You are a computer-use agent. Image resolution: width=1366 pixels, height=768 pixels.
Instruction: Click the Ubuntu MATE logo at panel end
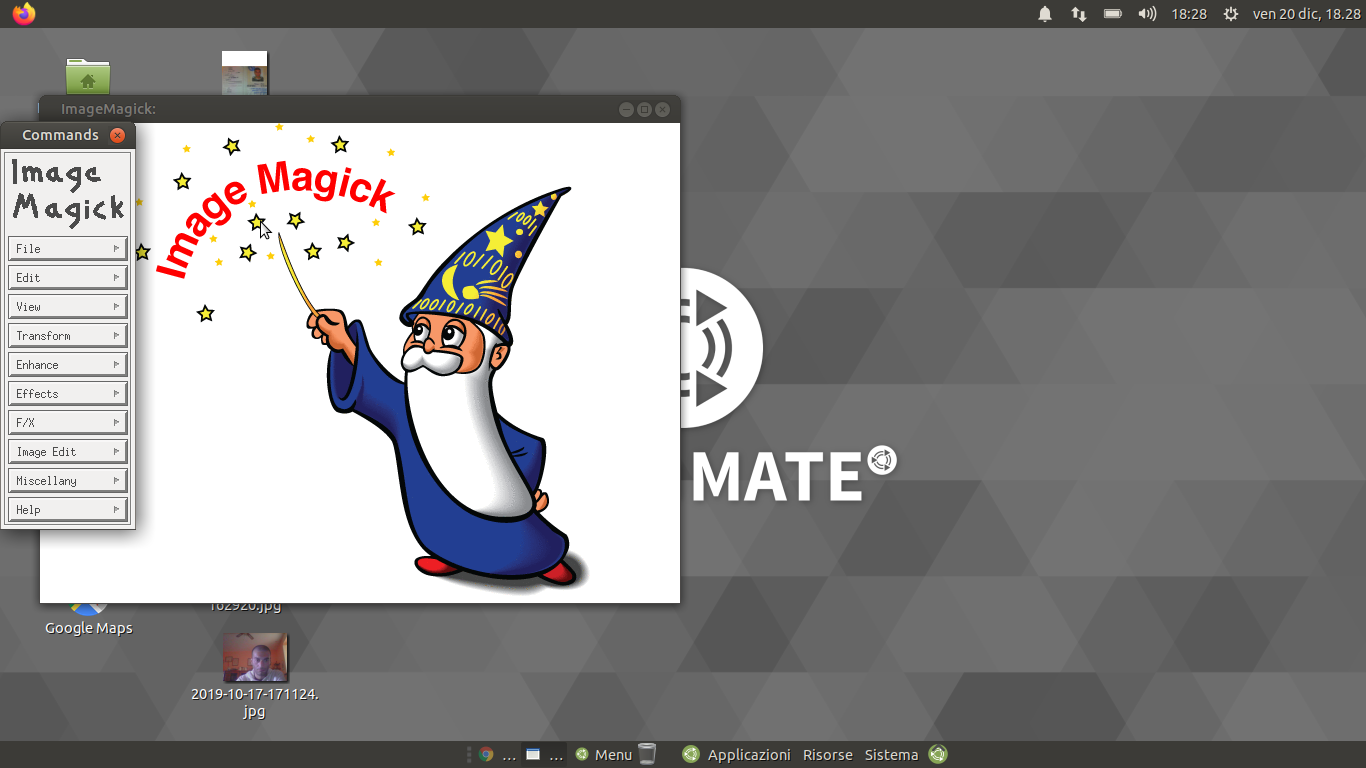click(938, 755)
